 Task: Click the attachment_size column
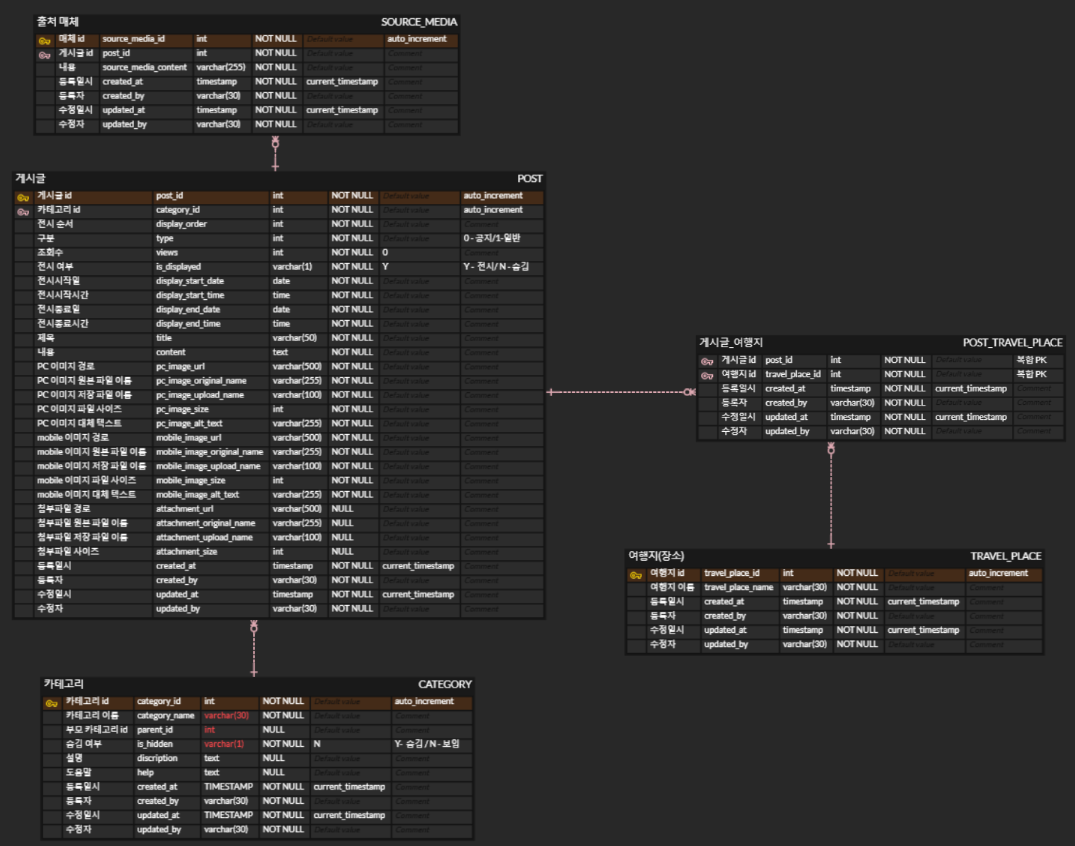pos(186,552)
